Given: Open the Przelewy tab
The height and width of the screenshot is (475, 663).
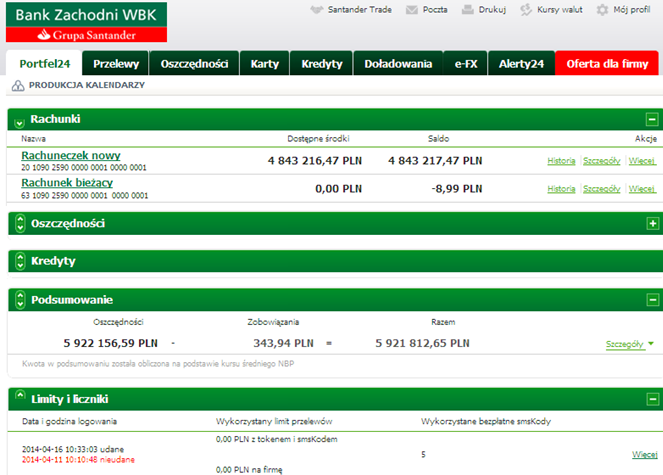Looking at the screenshot, I should tap(116, 63).
